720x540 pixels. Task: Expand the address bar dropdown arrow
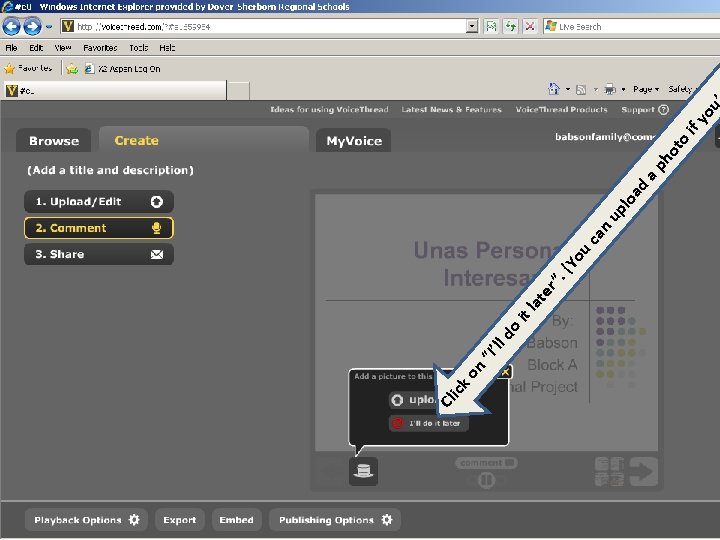tap(472, 27)
